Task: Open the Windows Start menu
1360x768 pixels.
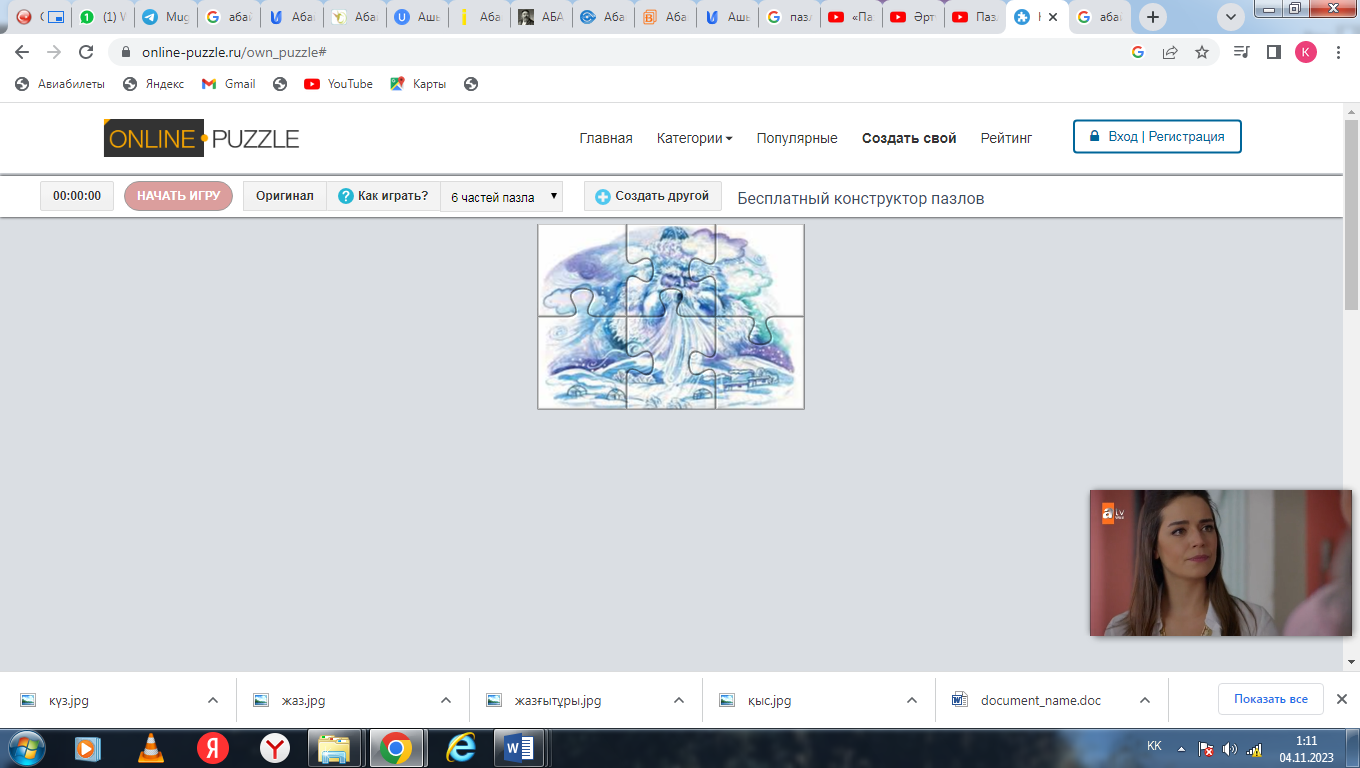Action: (26, 748)
